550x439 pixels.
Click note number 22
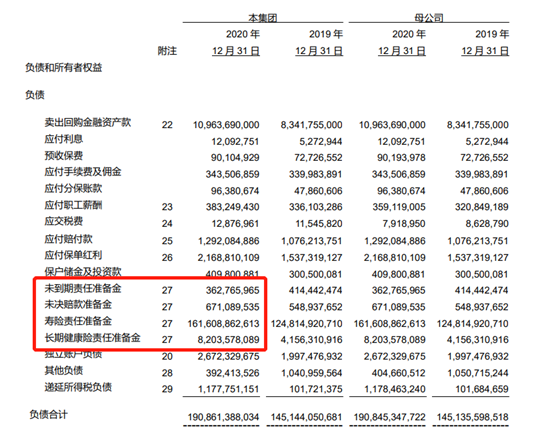point(167,125)
